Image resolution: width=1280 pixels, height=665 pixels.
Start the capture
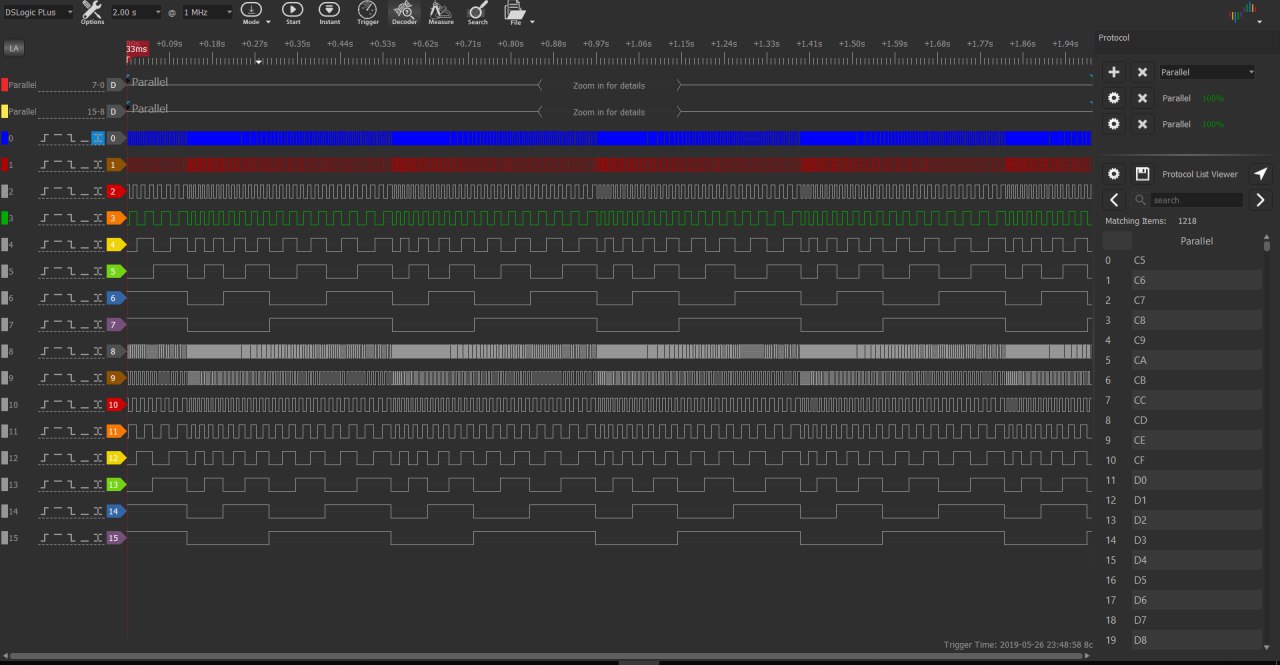(x=293, y=12)
